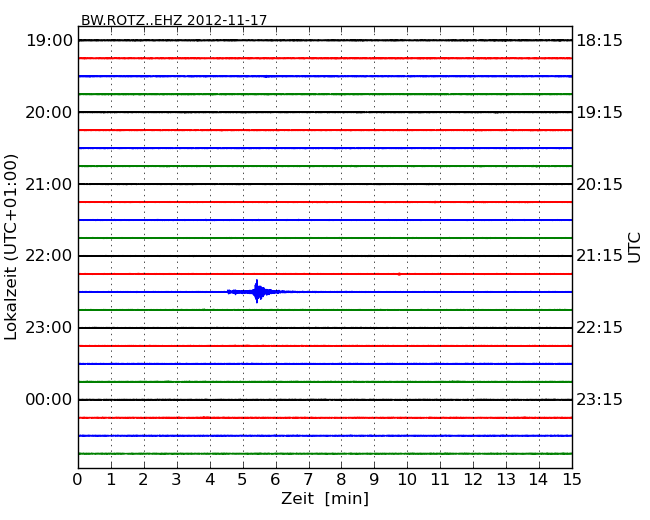The image size is (650, 520).
Task: Click the Zeit [min] axis label
Action: [x=325, y=498]
